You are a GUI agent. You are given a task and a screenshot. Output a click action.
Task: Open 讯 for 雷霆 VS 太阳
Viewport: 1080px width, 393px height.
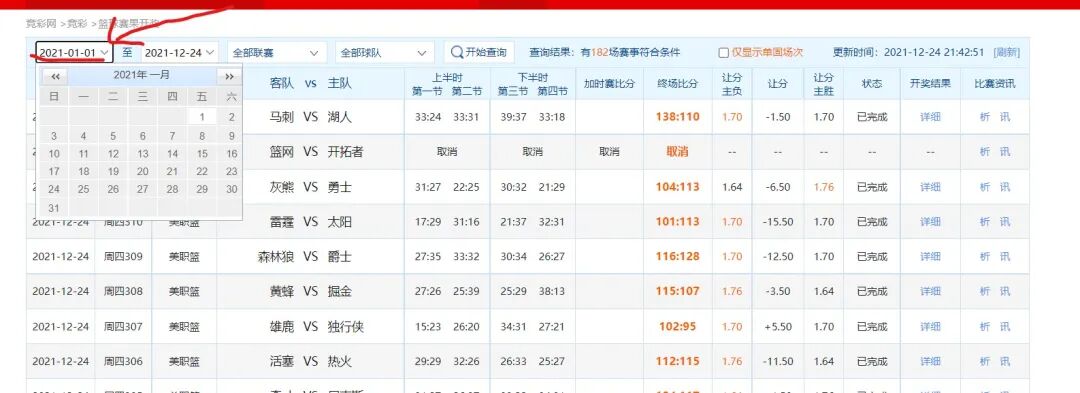point(1005,222)
